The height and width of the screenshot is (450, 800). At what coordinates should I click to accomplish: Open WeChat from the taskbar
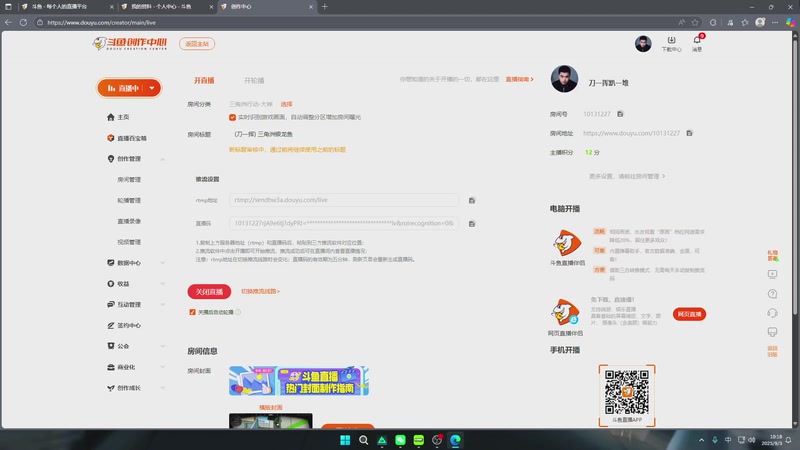[x=400, y=440]
